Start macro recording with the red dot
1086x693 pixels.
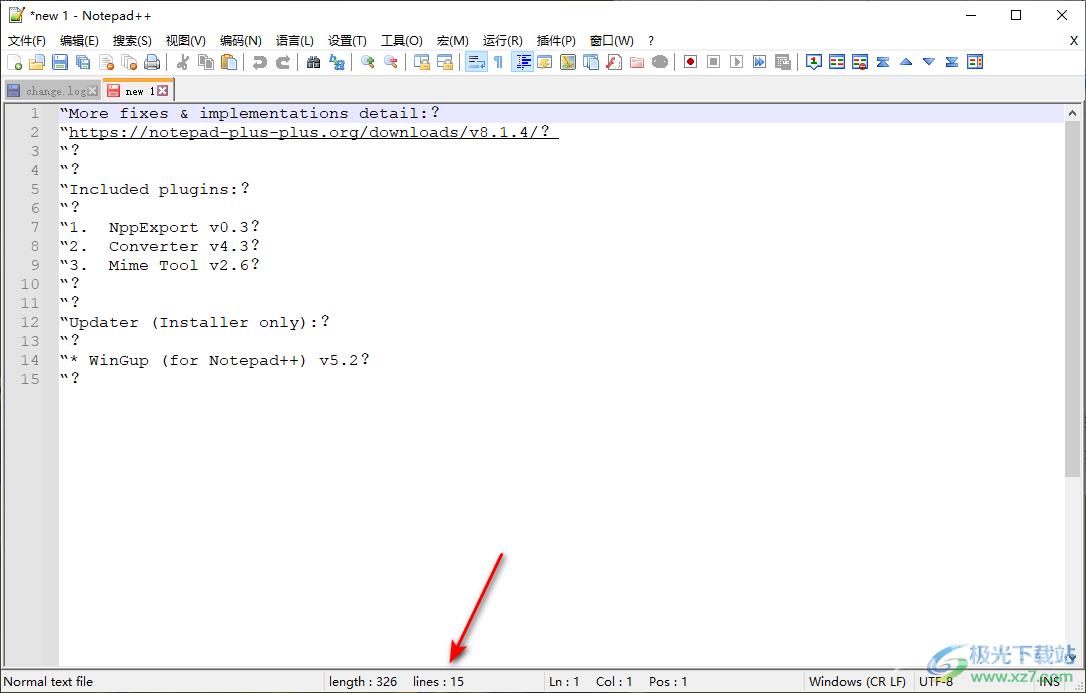(691, 62)
